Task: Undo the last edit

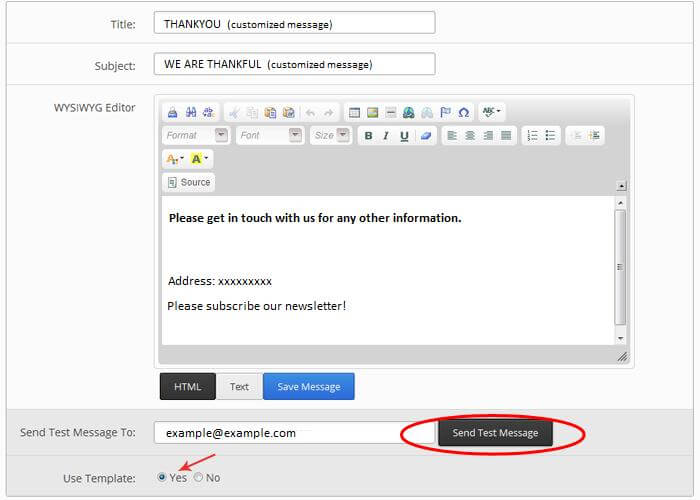Action: pos(310,113)
